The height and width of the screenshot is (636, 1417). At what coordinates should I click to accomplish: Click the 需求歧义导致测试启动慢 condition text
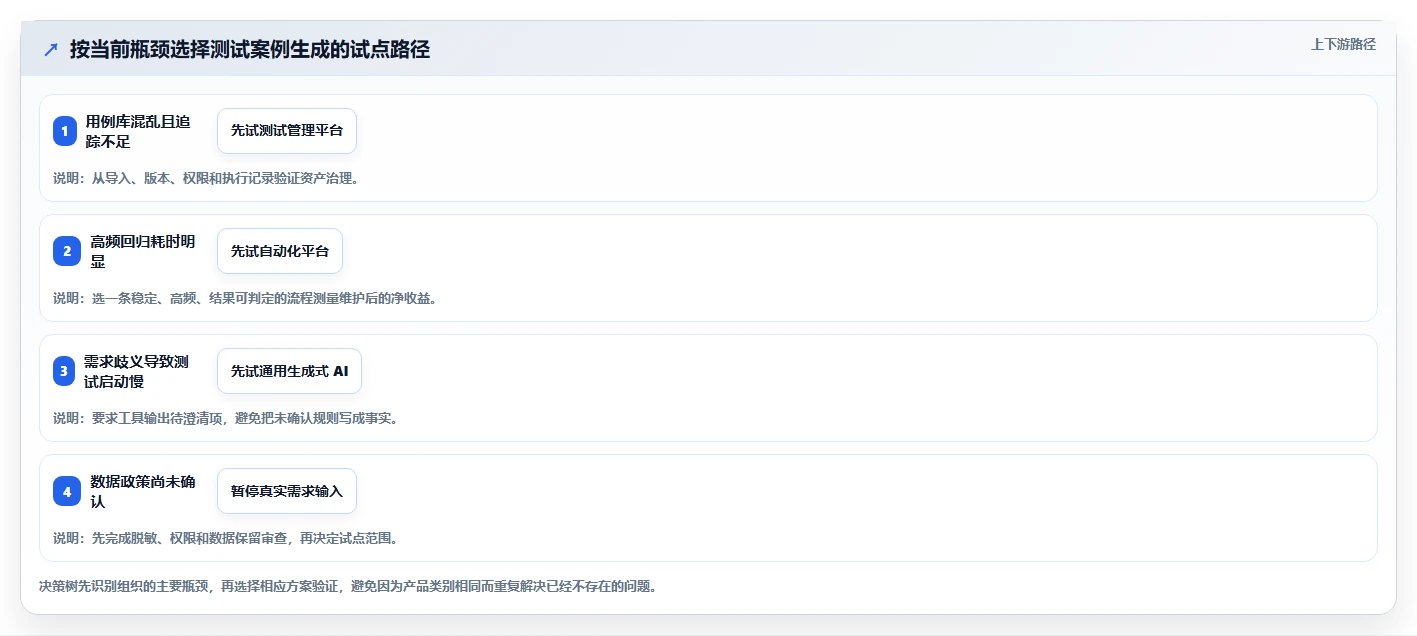(x=136, y=371)
